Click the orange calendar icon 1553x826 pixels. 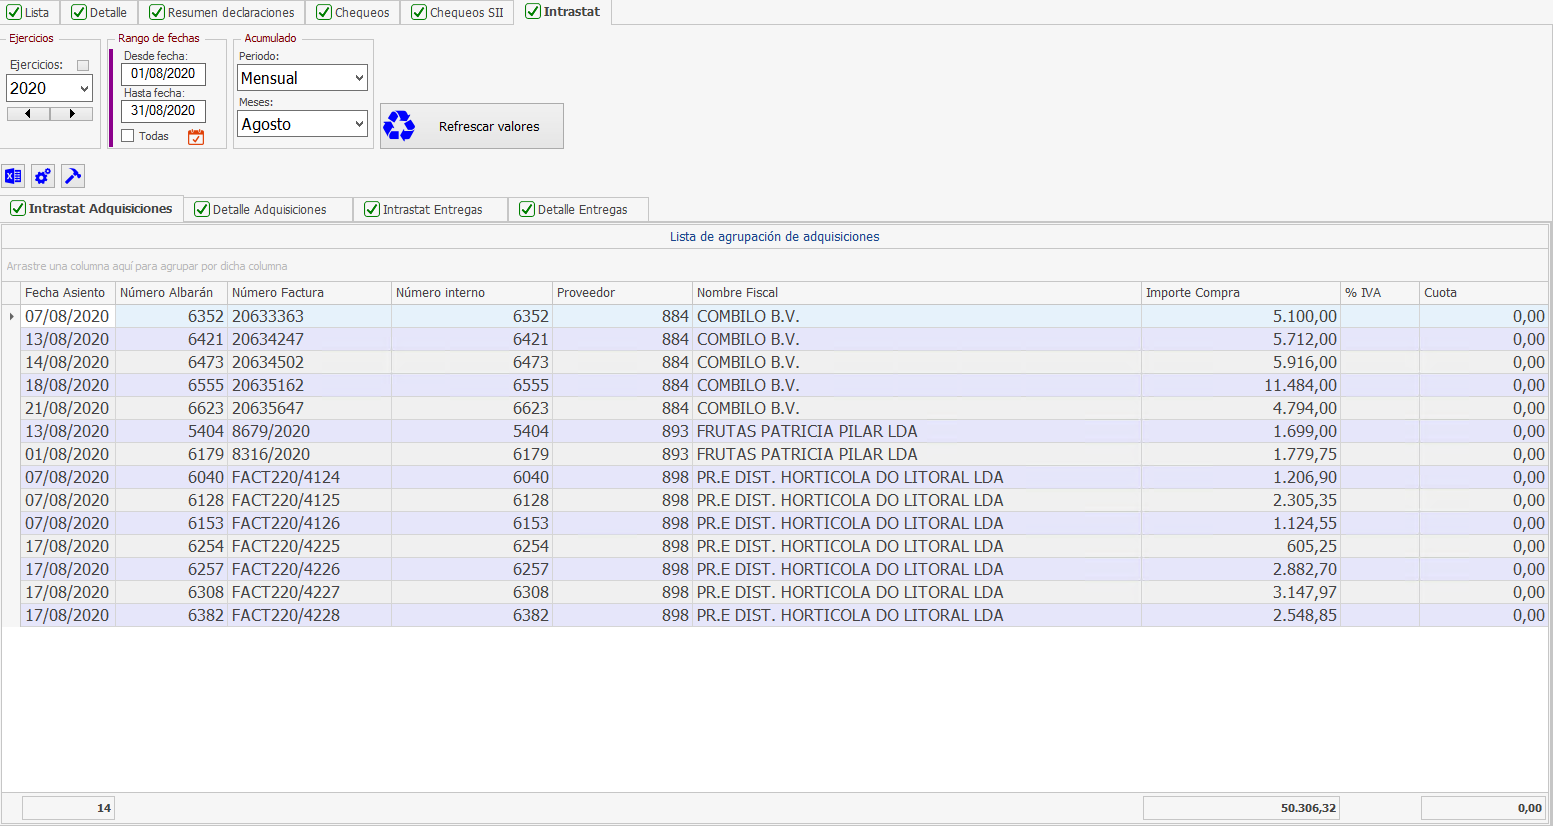point(196,137)
